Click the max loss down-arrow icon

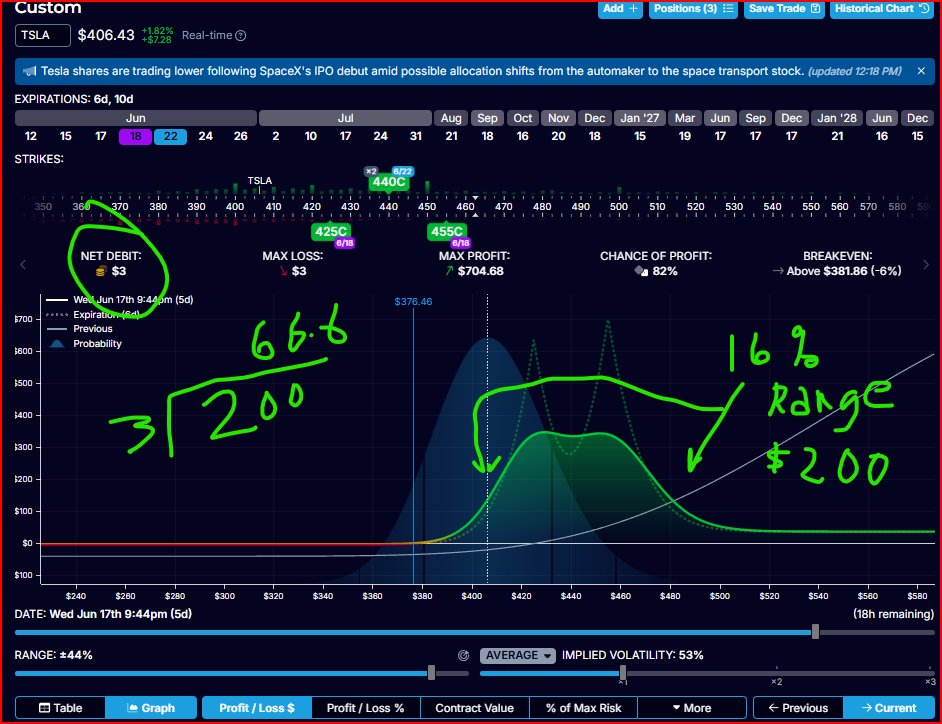[x=284, y=272]
